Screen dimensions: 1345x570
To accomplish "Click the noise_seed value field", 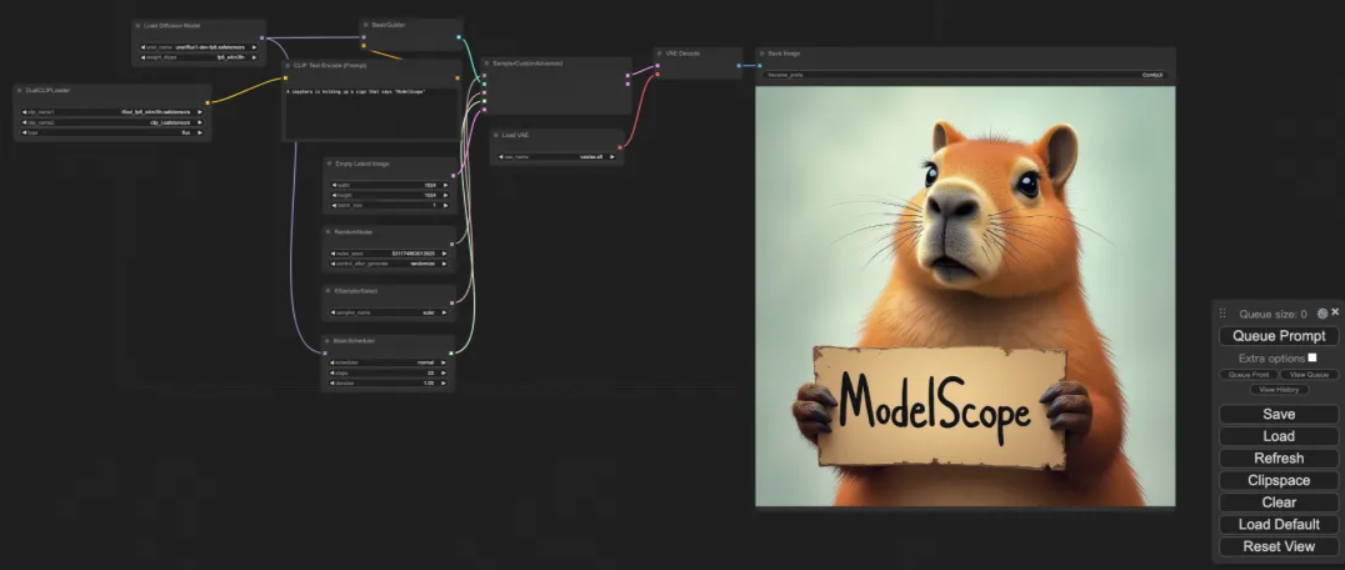I will 390,253.
